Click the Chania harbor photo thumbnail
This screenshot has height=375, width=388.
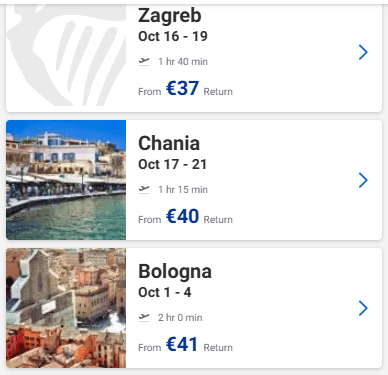coord(66,180)
